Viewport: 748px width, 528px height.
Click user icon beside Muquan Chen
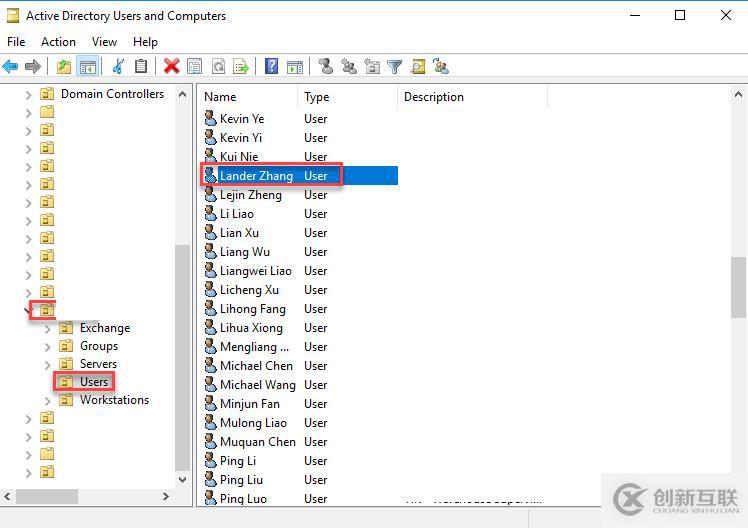[210, 442]
